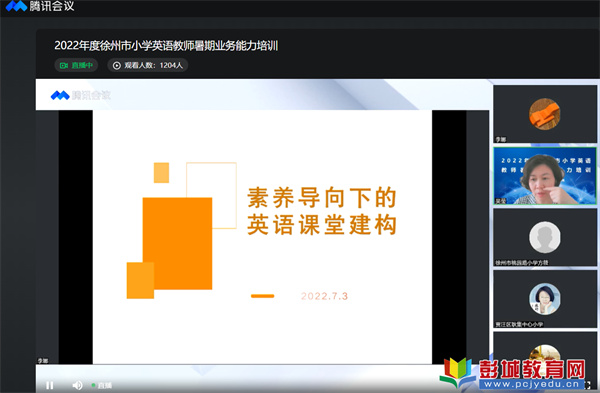Click the green 直播 live indicator in player bar
Image resolution: width=600 pixels, height=393 pixels.
[102, 385]
